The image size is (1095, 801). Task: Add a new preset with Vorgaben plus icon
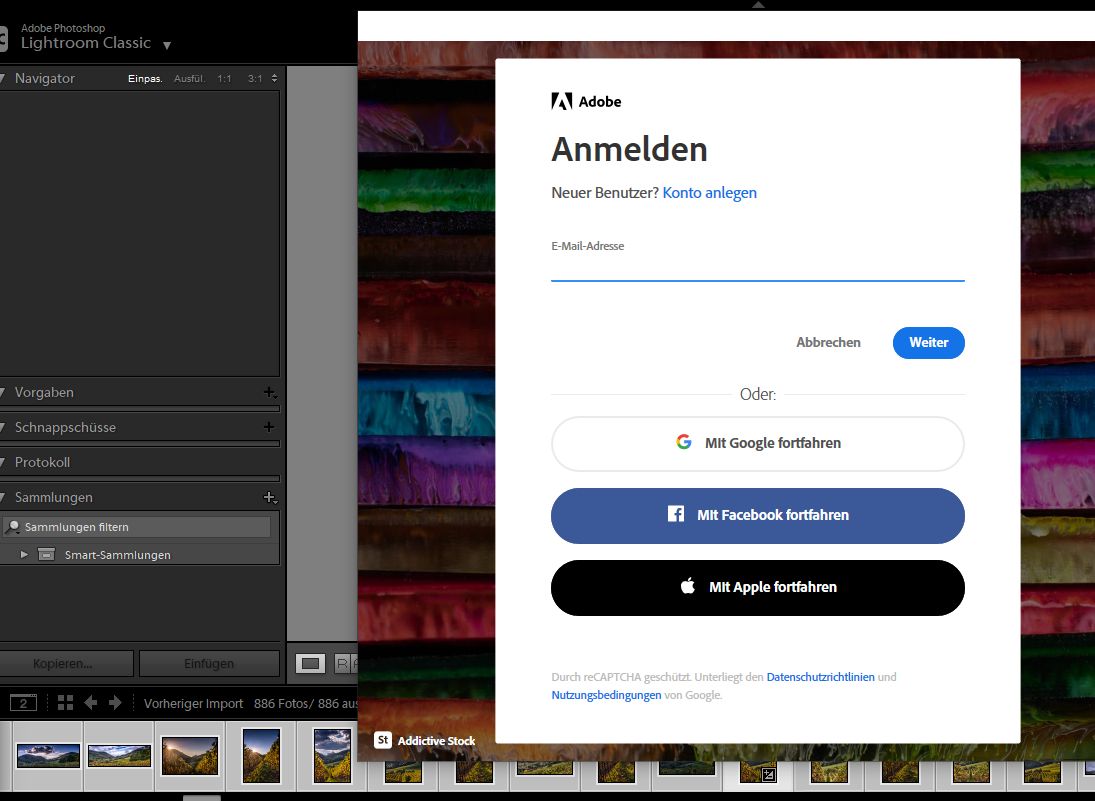click(x=268, y=393)
